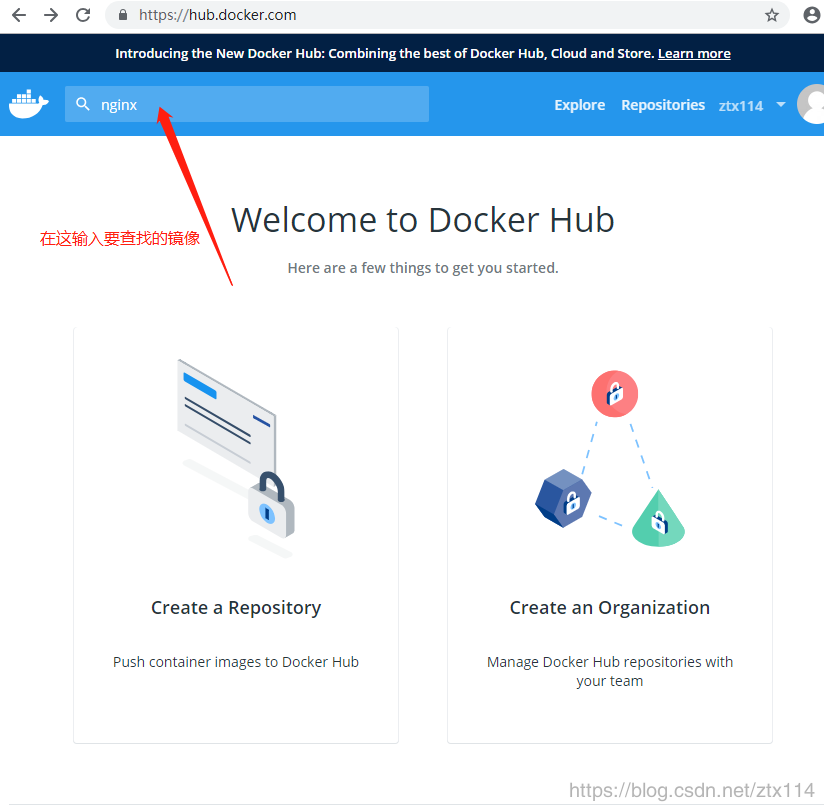This screenshot has height=811, width=824.
Task: Click the padlock icon in the address bar
Action: click(122, 15)
